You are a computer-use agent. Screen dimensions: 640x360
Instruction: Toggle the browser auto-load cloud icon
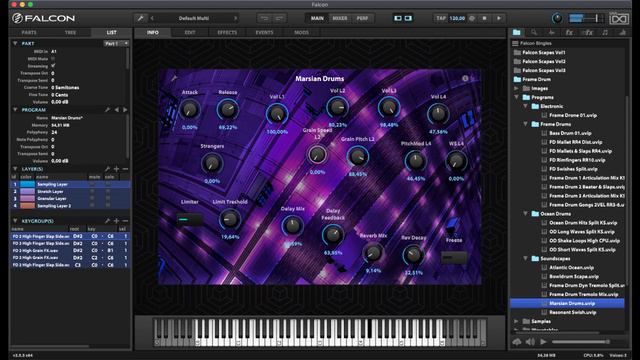[x=517, y=342]
